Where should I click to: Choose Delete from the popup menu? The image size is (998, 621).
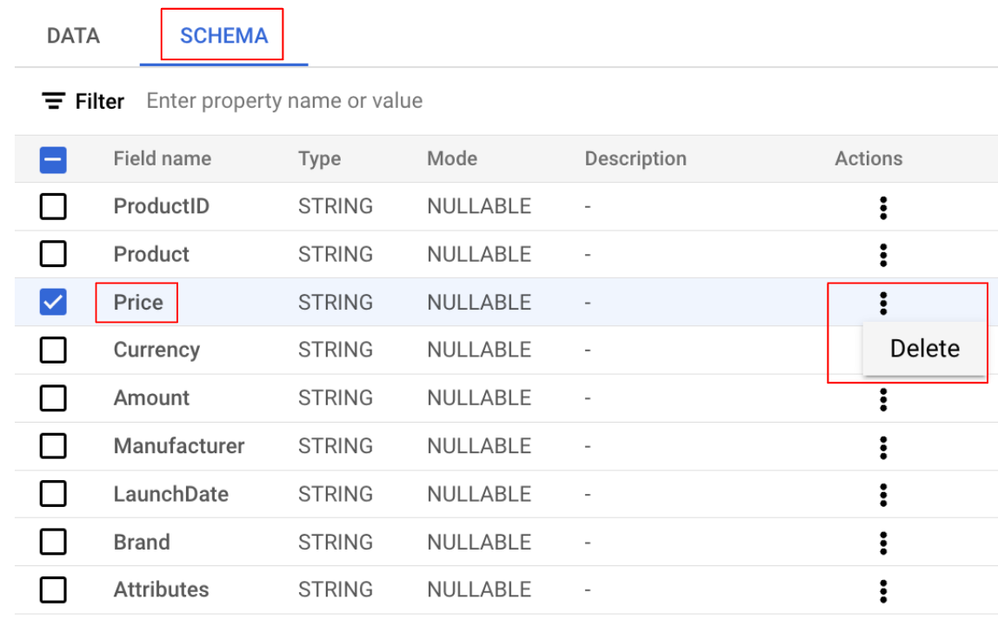[924, 349]
